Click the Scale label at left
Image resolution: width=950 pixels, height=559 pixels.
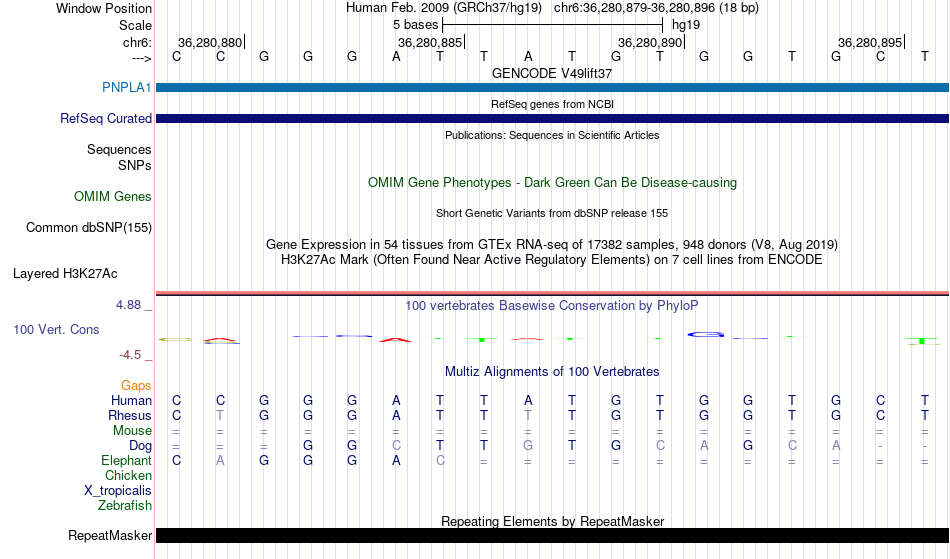(x=136, y=25)
